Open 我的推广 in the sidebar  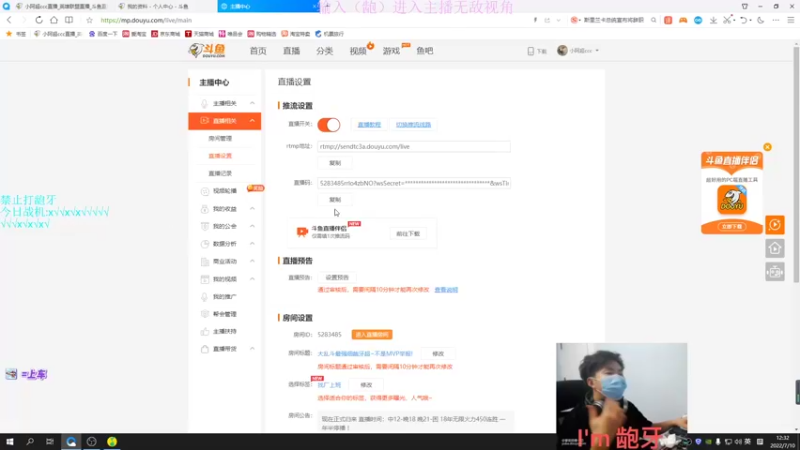tap(224, 296)
